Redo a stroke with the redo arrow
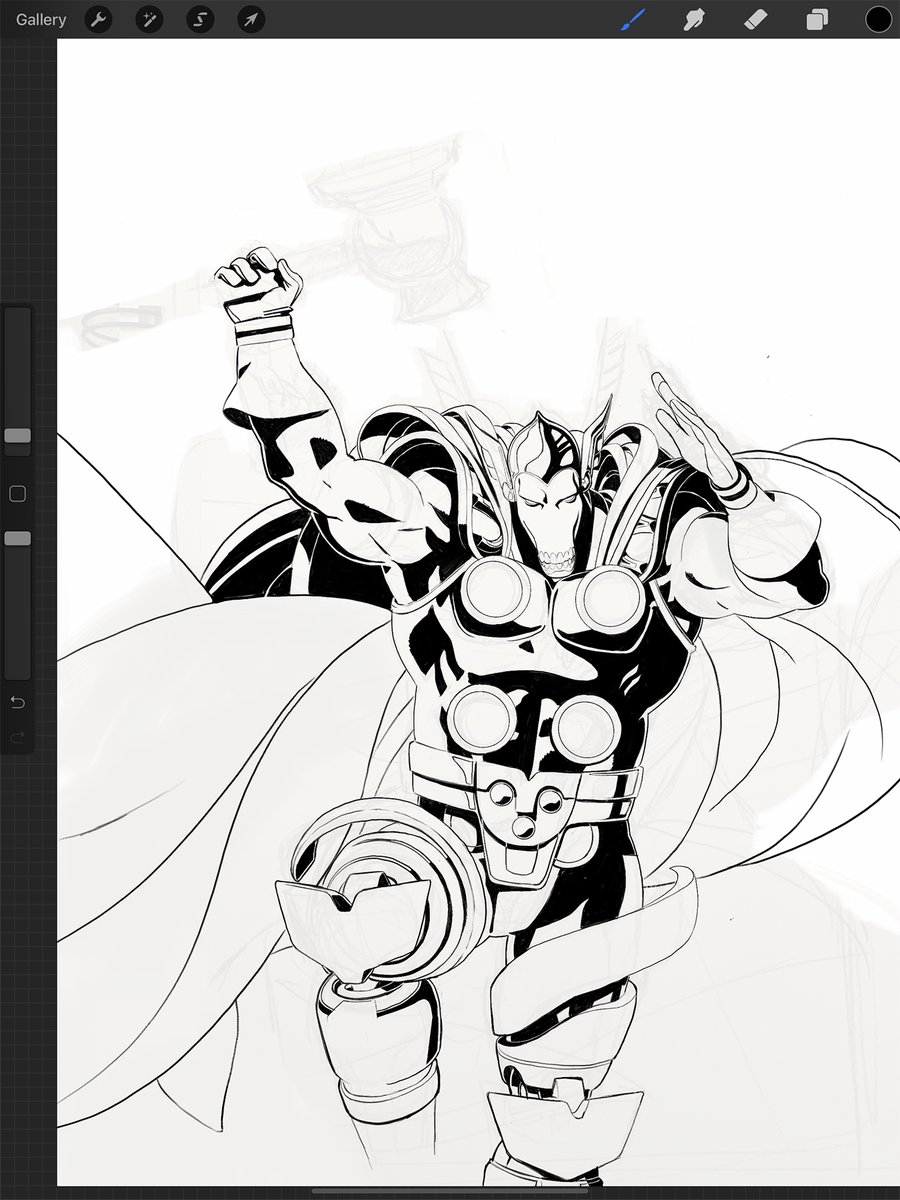 point(16,739)
